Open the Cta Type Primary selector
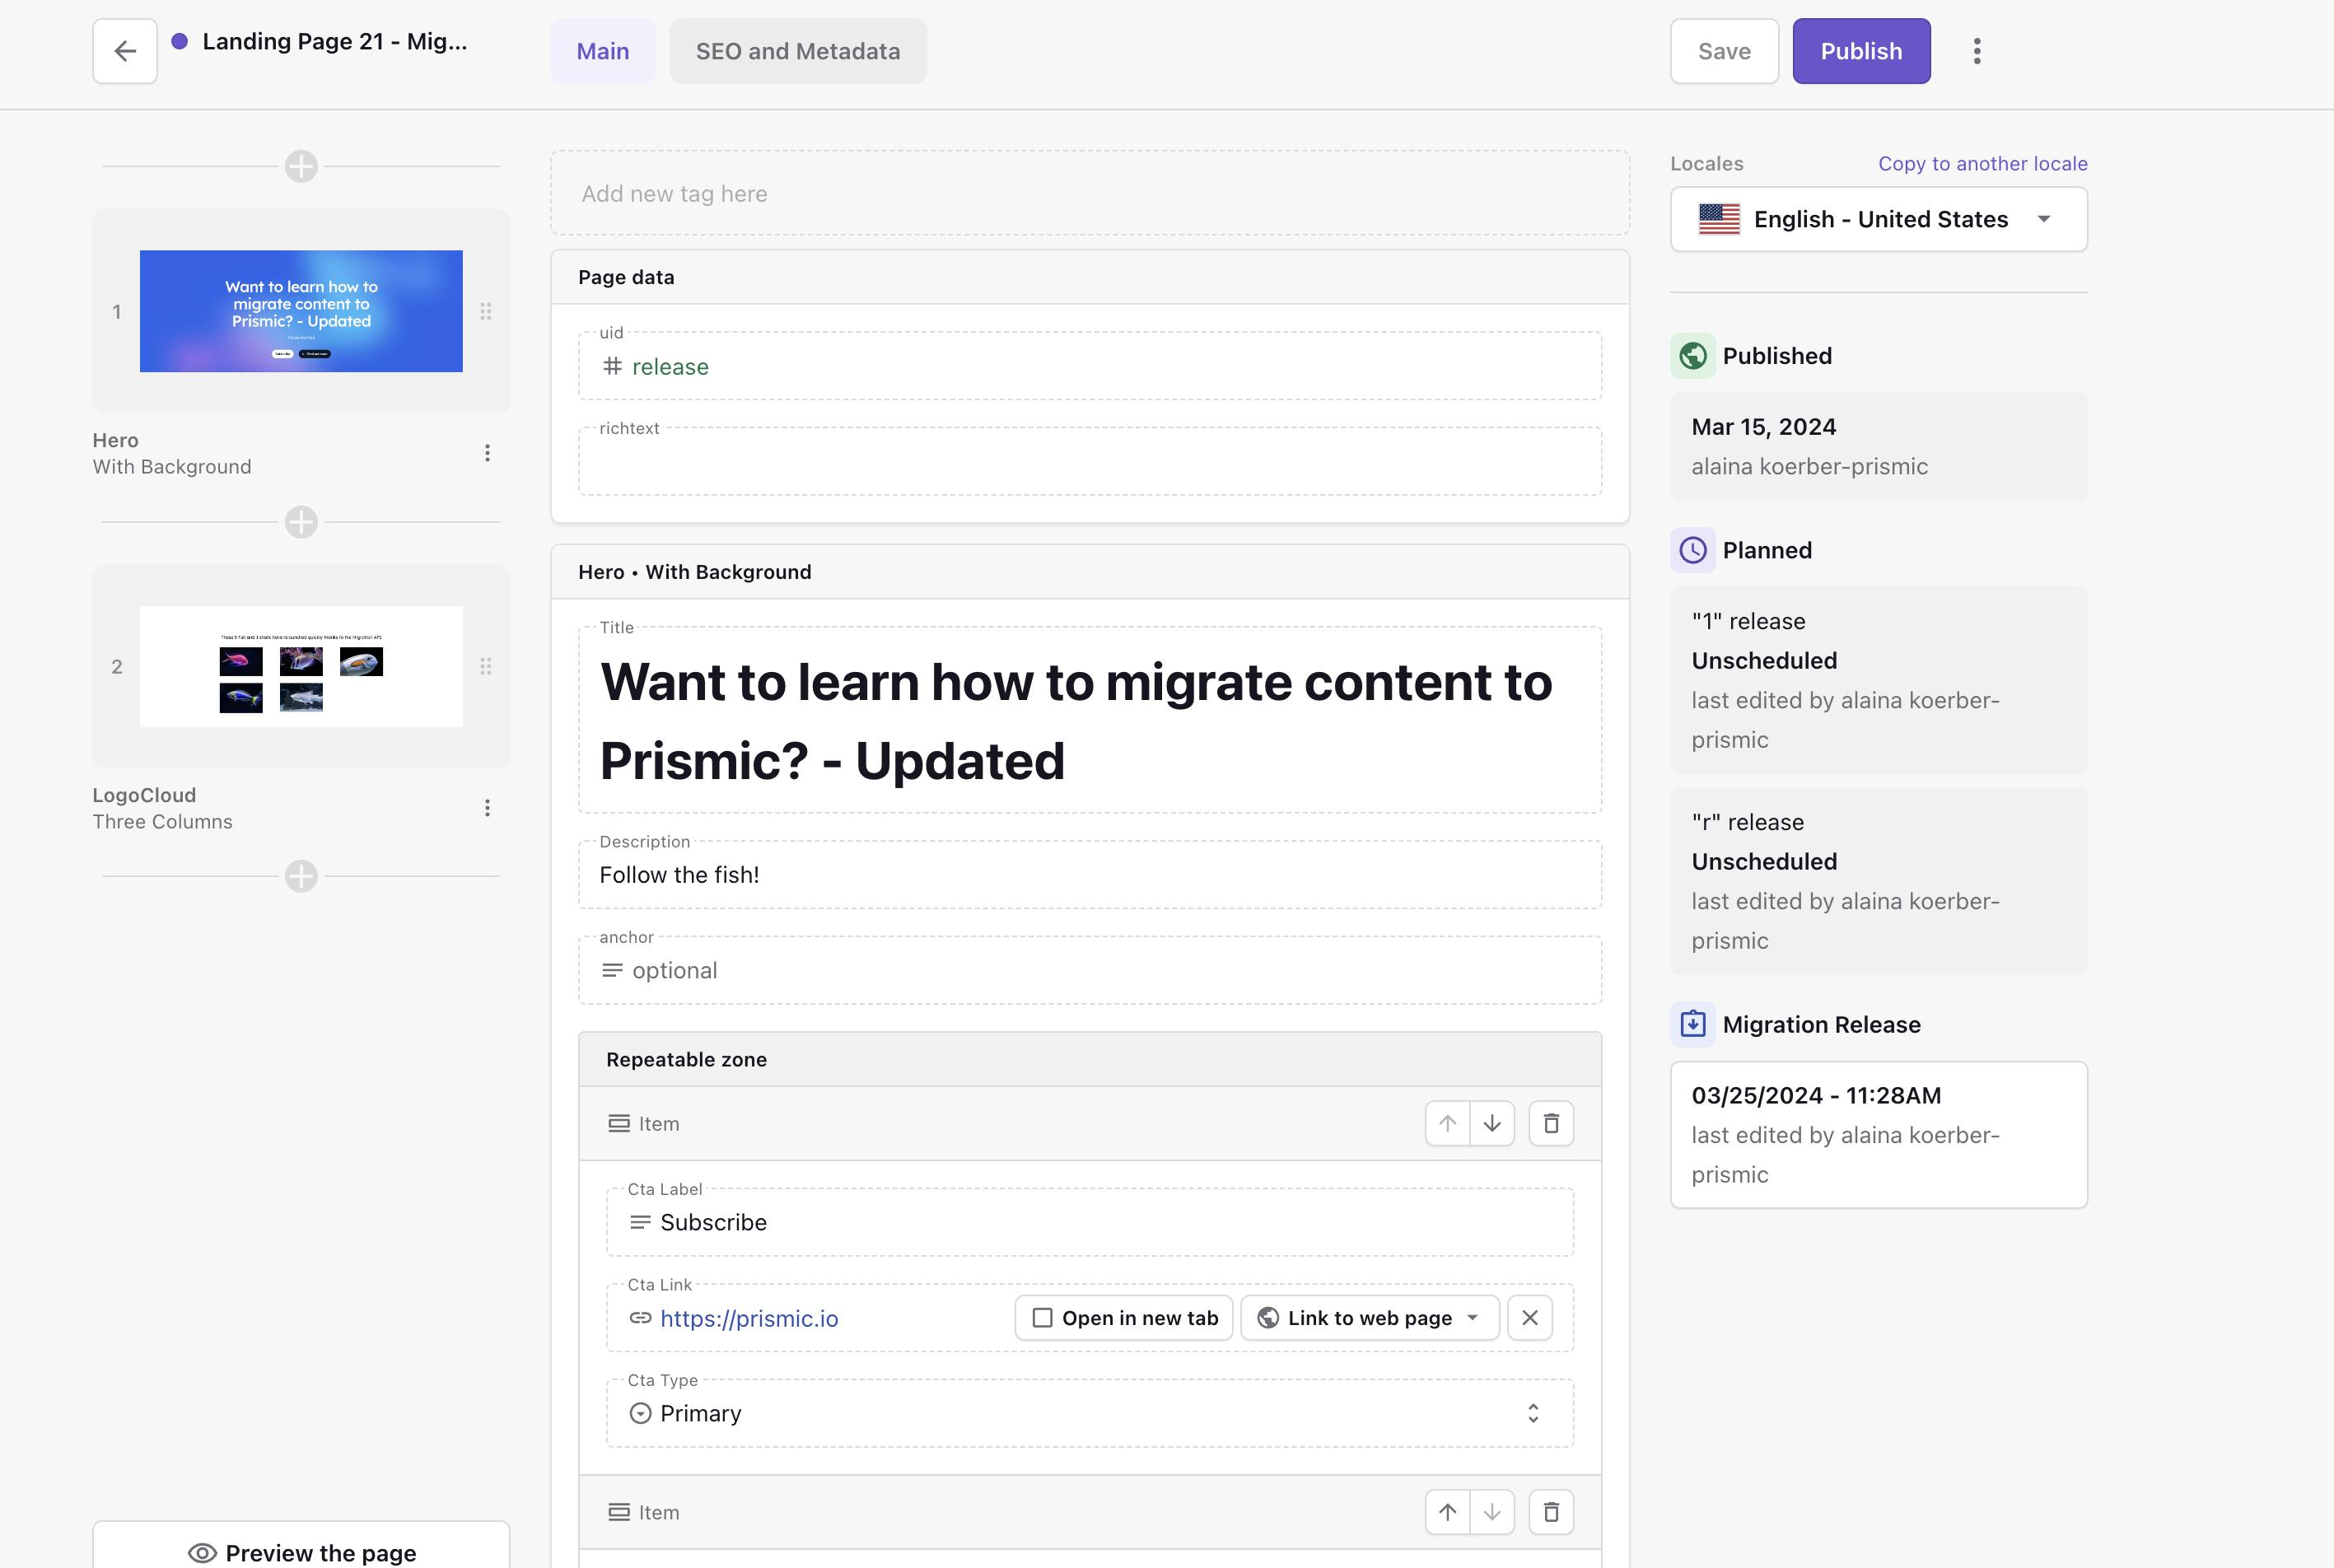Screen dimensions: 2334x1568 (x=1089, y=1413)
